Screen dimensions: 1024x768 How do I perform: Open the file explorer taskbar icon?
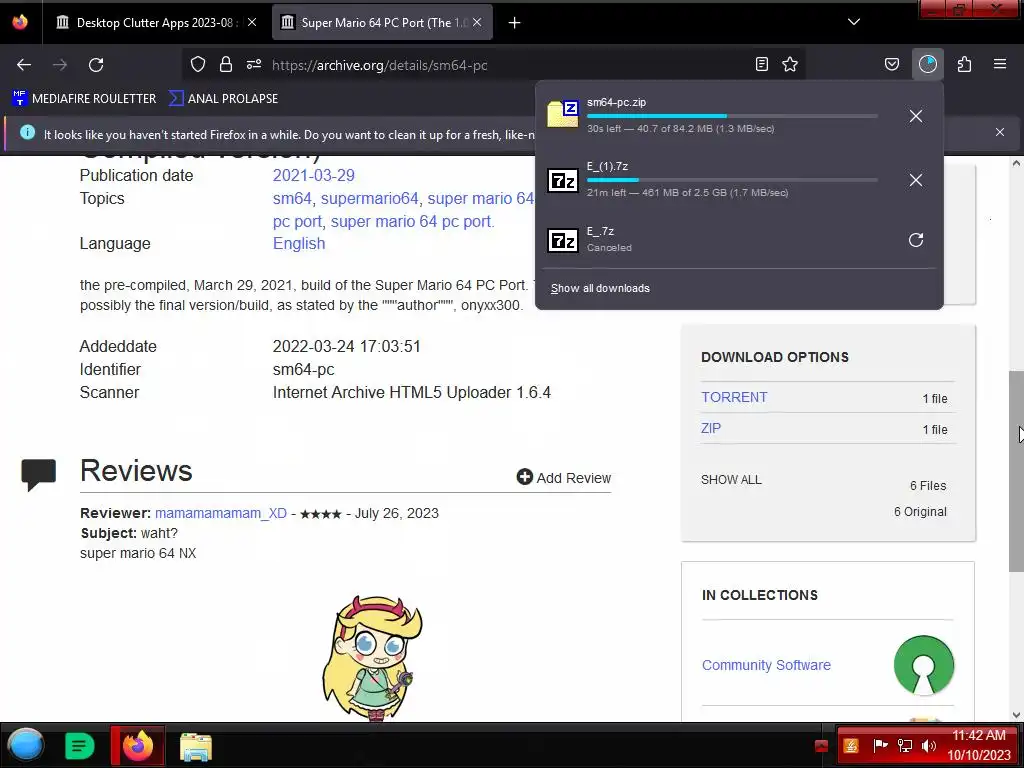[196, 746]
